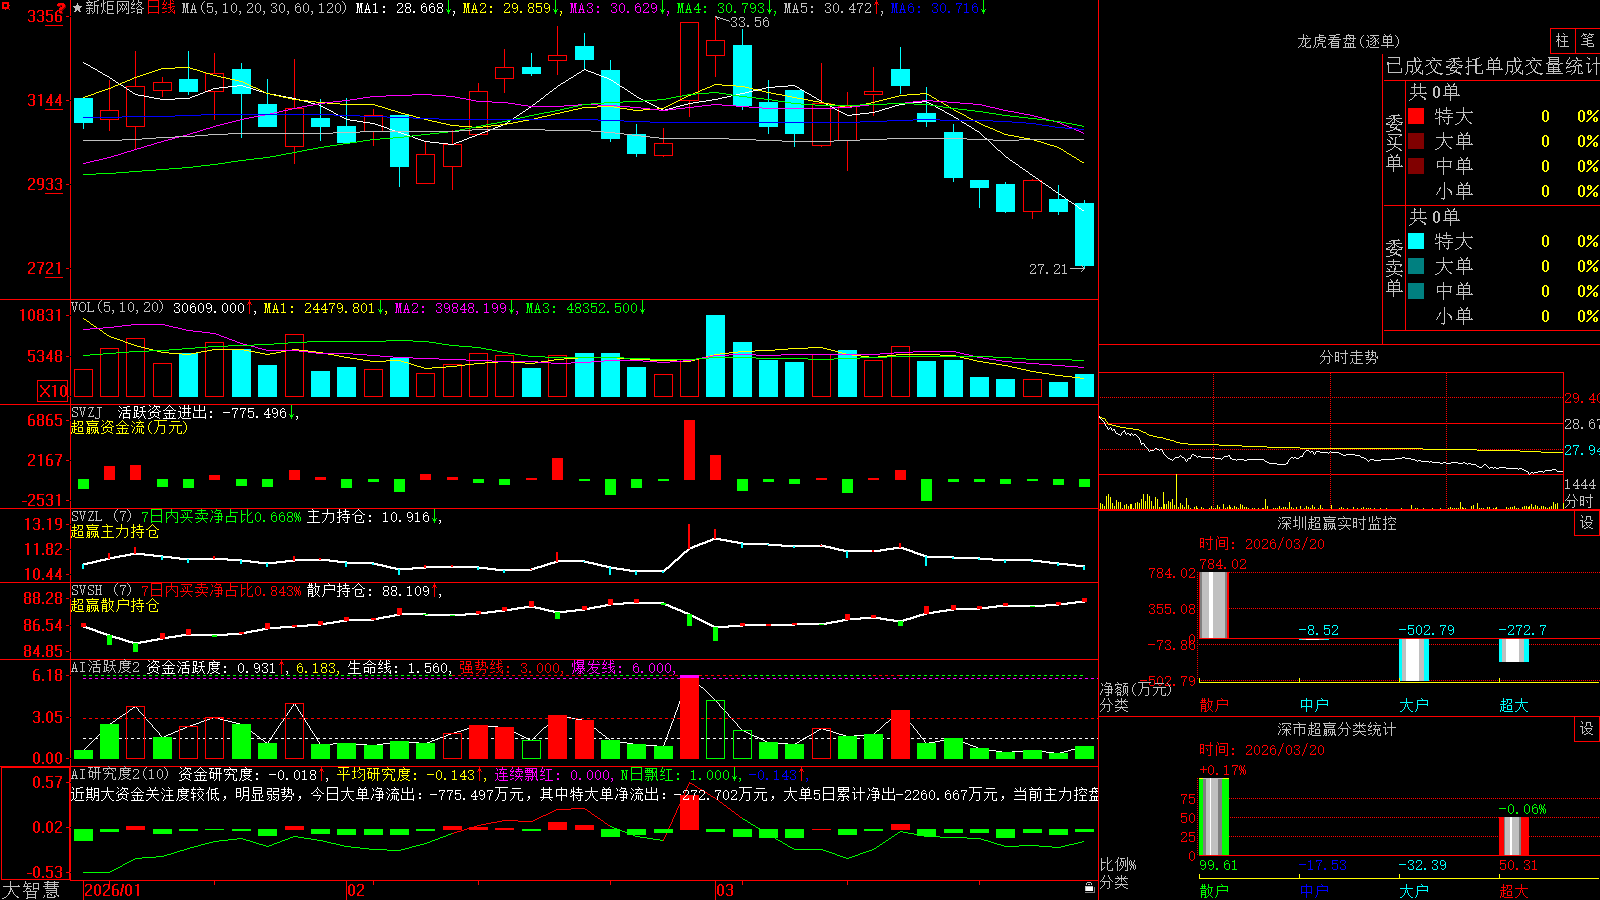This screenshot has height=900, width=1600.
Task: Click the 活跃资金进出: -775.496 reading
Action: click(x=207, y=412)
